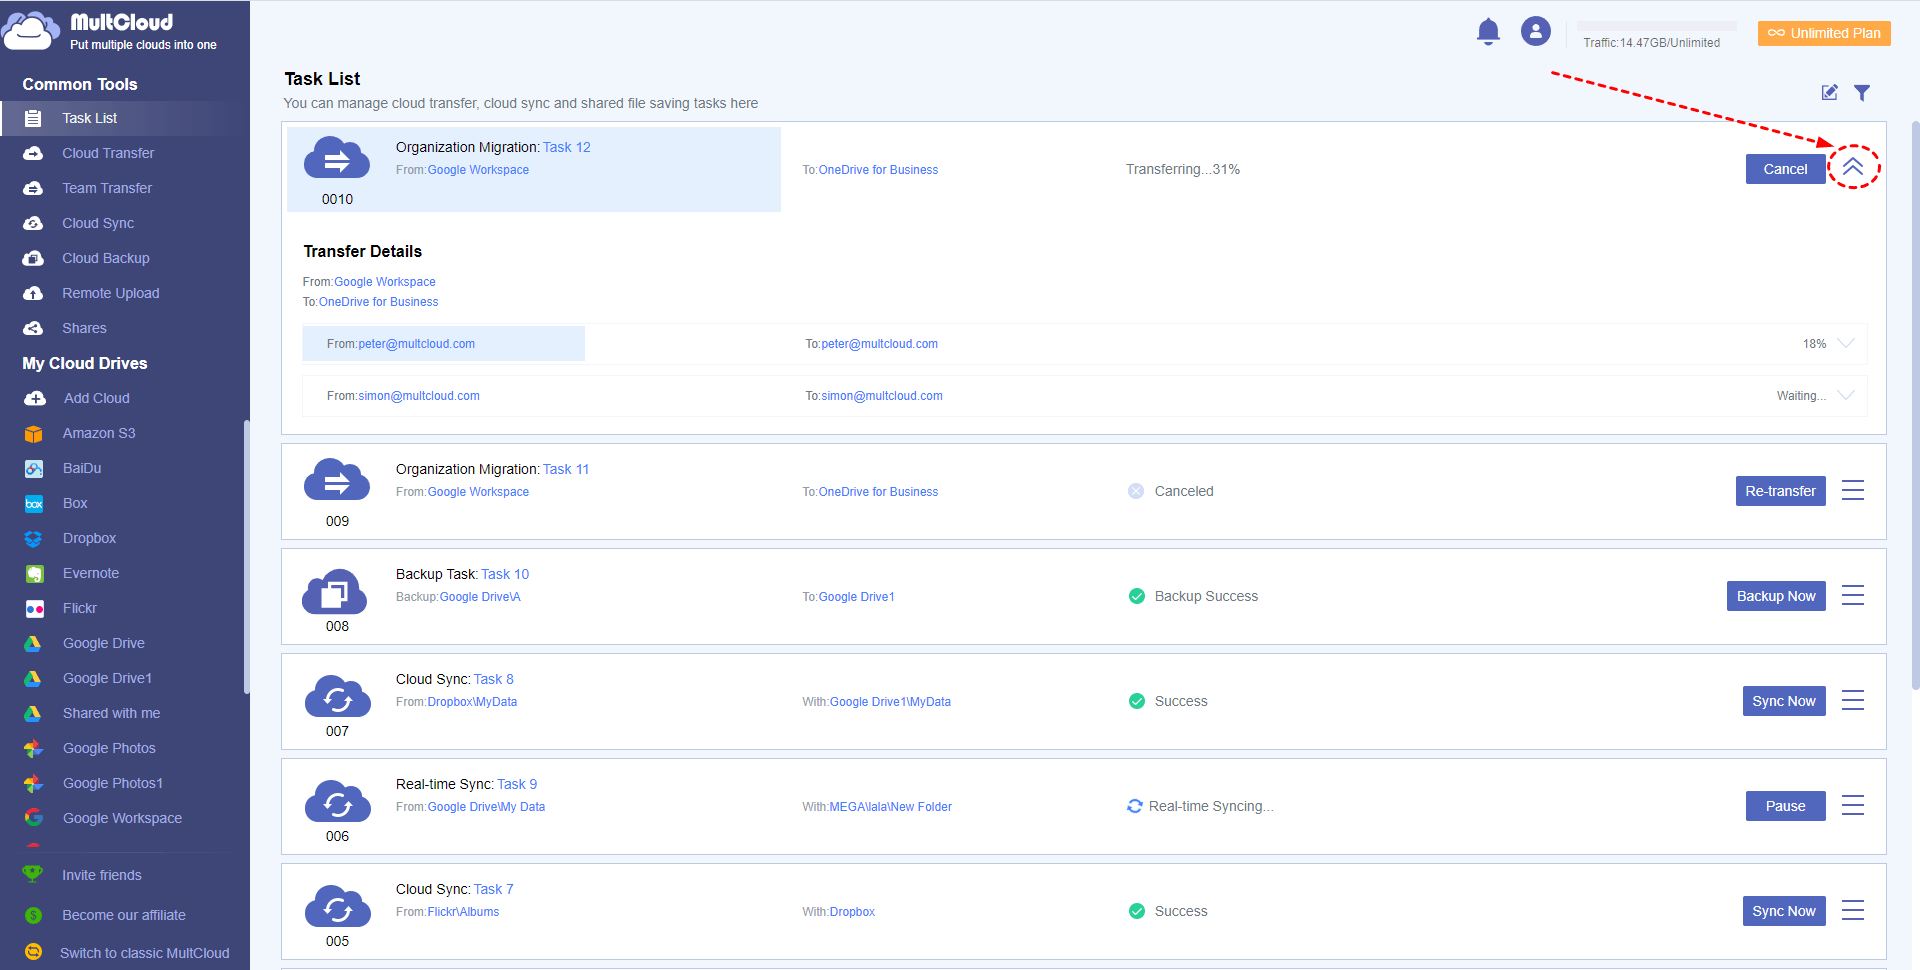The height and width of the screenshot is (970, 1920).
Task: Open the options menu for Task 9
Action: click(x=1852, y=806)
